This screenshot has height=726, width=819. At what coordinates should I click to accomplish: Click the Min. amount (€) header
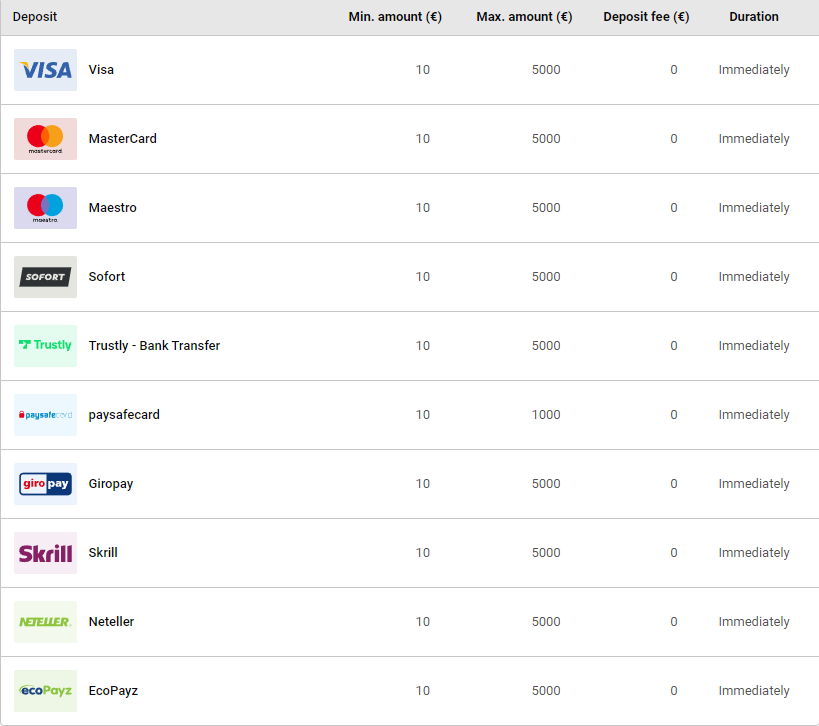(395, 17)
